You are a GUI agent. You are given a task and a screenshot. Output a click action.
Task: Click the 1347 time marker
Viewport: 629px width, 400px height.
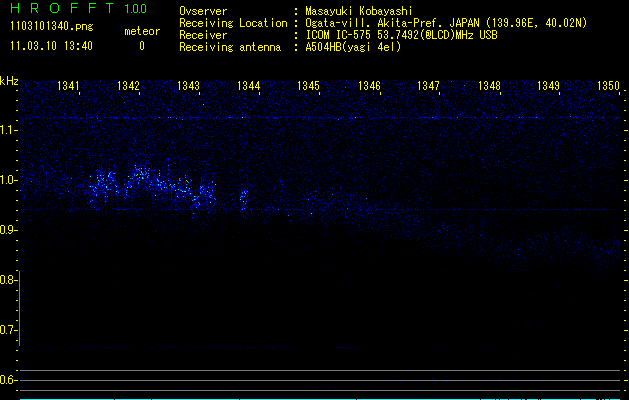pyautogui.click(x=428, y=86)
